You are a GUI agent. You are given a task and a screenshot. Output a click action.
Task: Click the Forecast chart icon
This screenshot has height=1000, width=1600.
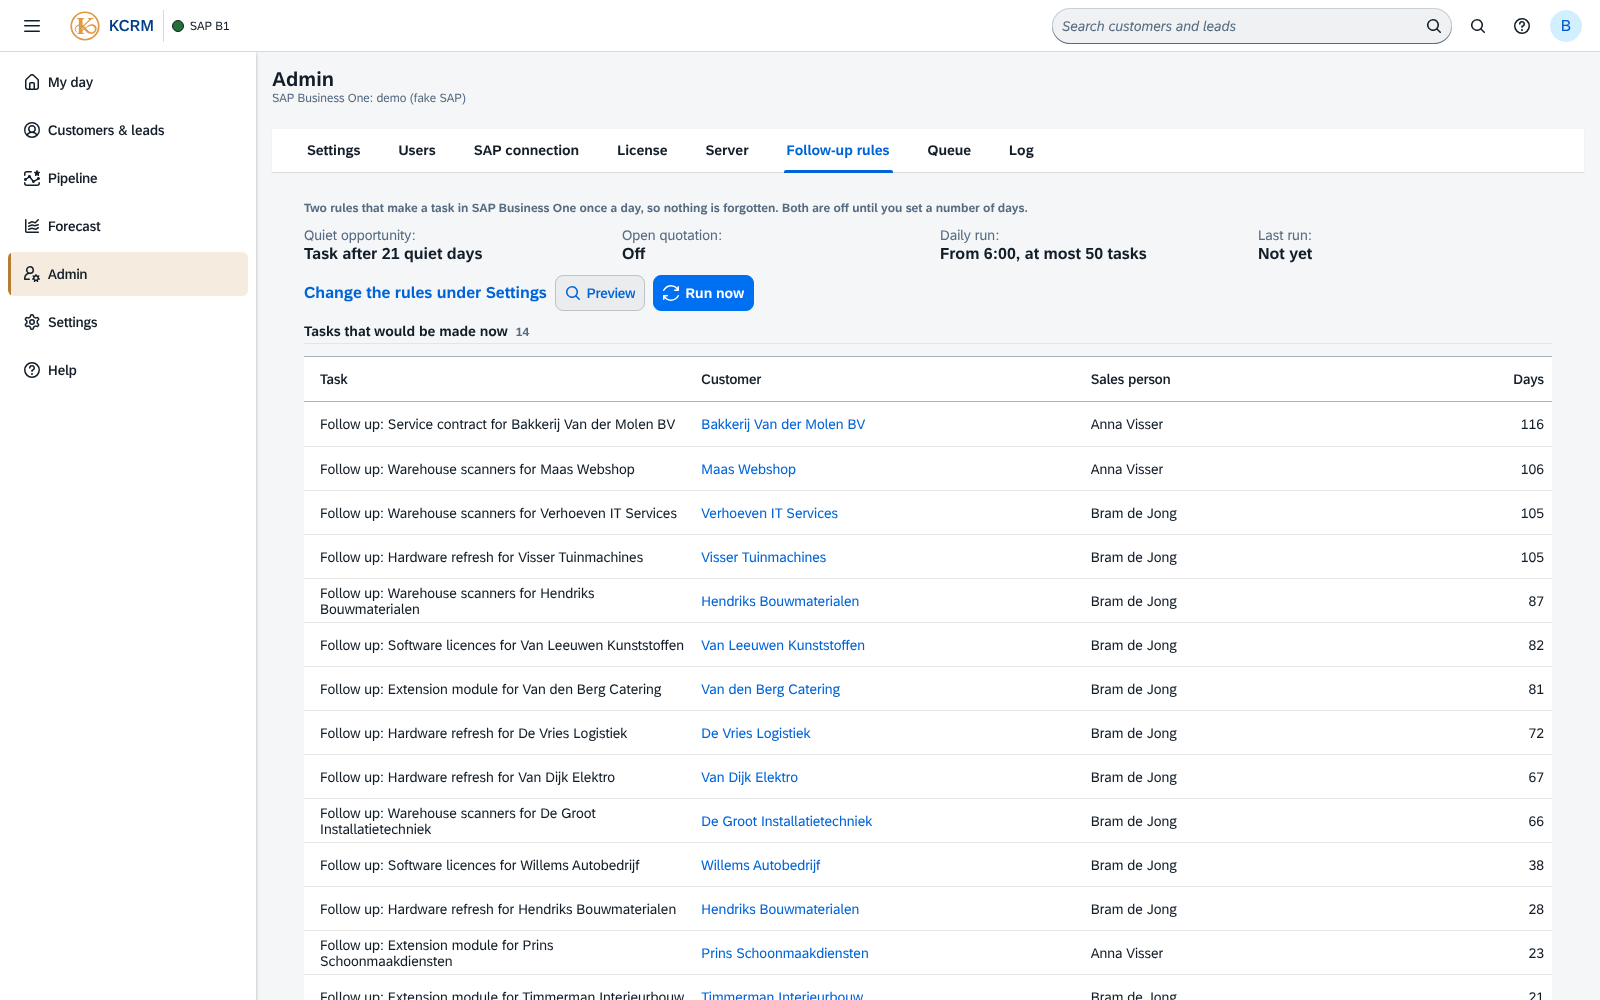pos(32,226)
